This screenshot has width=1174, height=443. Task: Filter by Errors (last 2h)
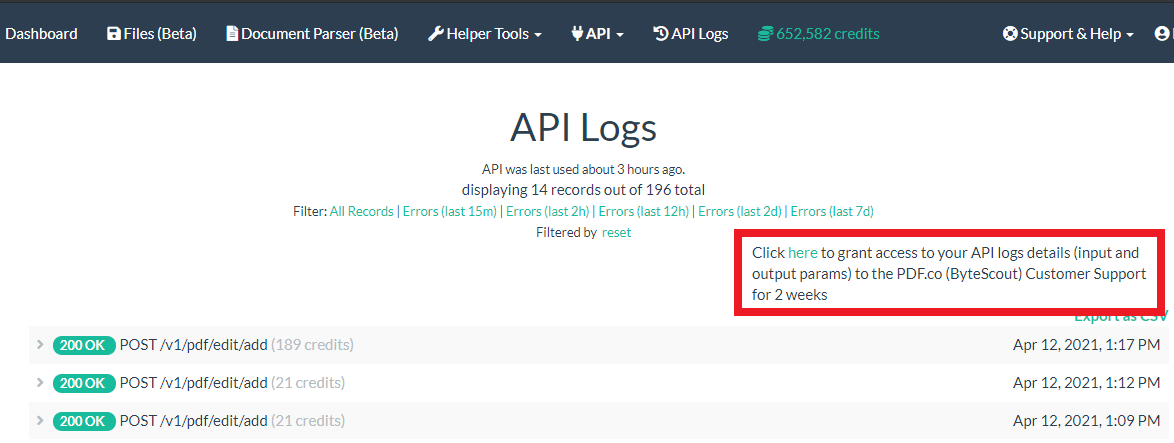[x=548, y=212]
